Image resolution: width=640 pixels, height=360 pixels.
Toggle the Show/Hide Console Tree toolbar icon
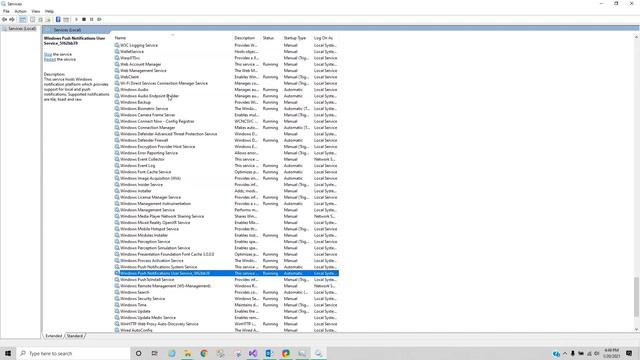tap(23, 20)
